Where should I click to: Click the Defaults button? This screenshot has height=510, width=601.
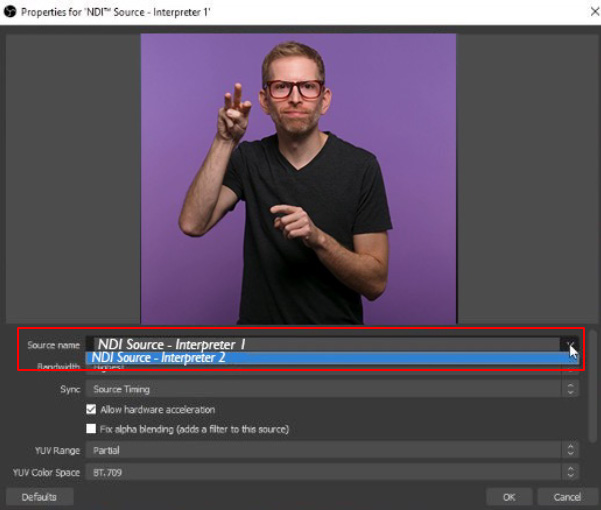coord(39,497)
